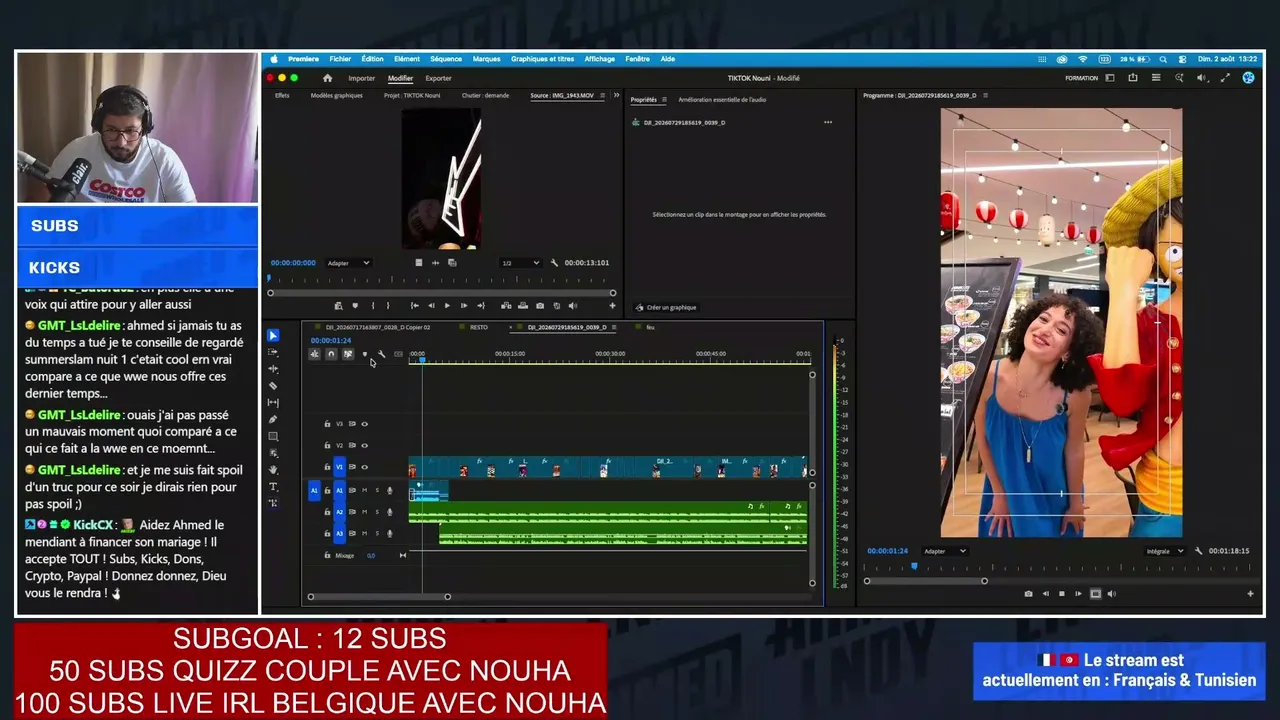The image size is (1280, 720).
Task: Open the program monitor button editor plus
Action: click(x=1250, y=594)
